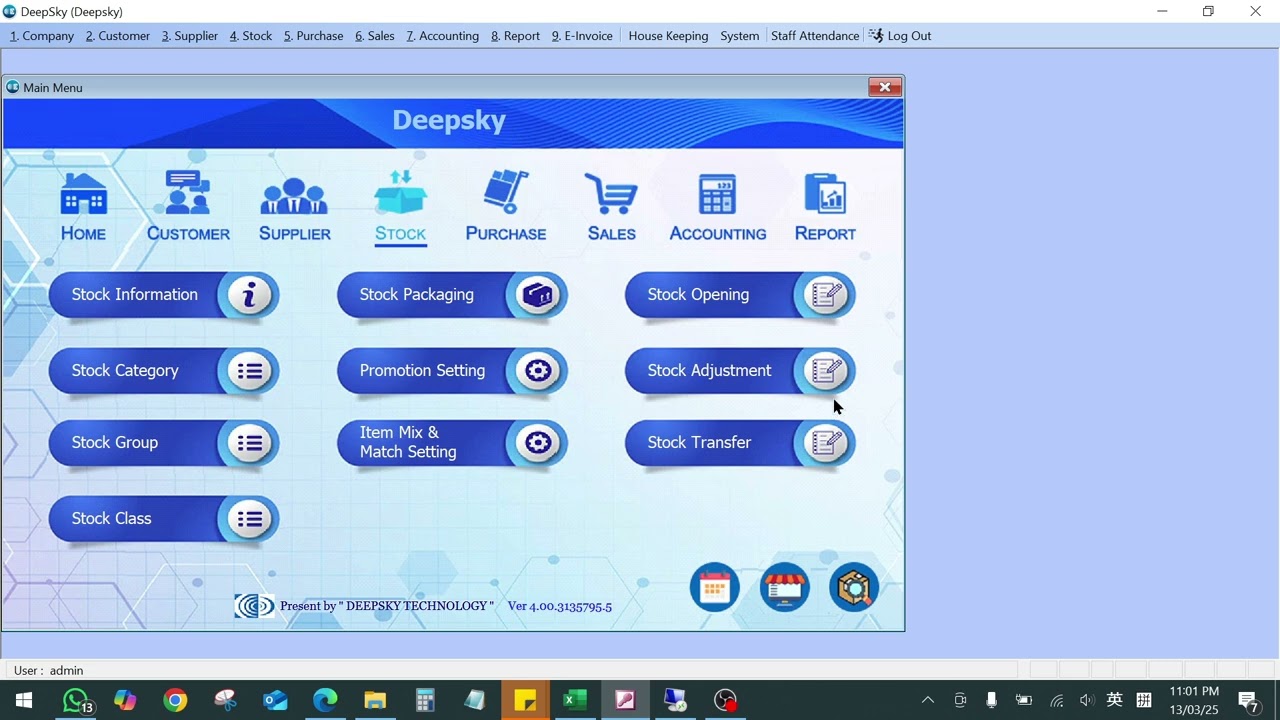This screenshot has width=1280, height=720.
Task: Open Stock Opening
Action: tap(740, 295)
